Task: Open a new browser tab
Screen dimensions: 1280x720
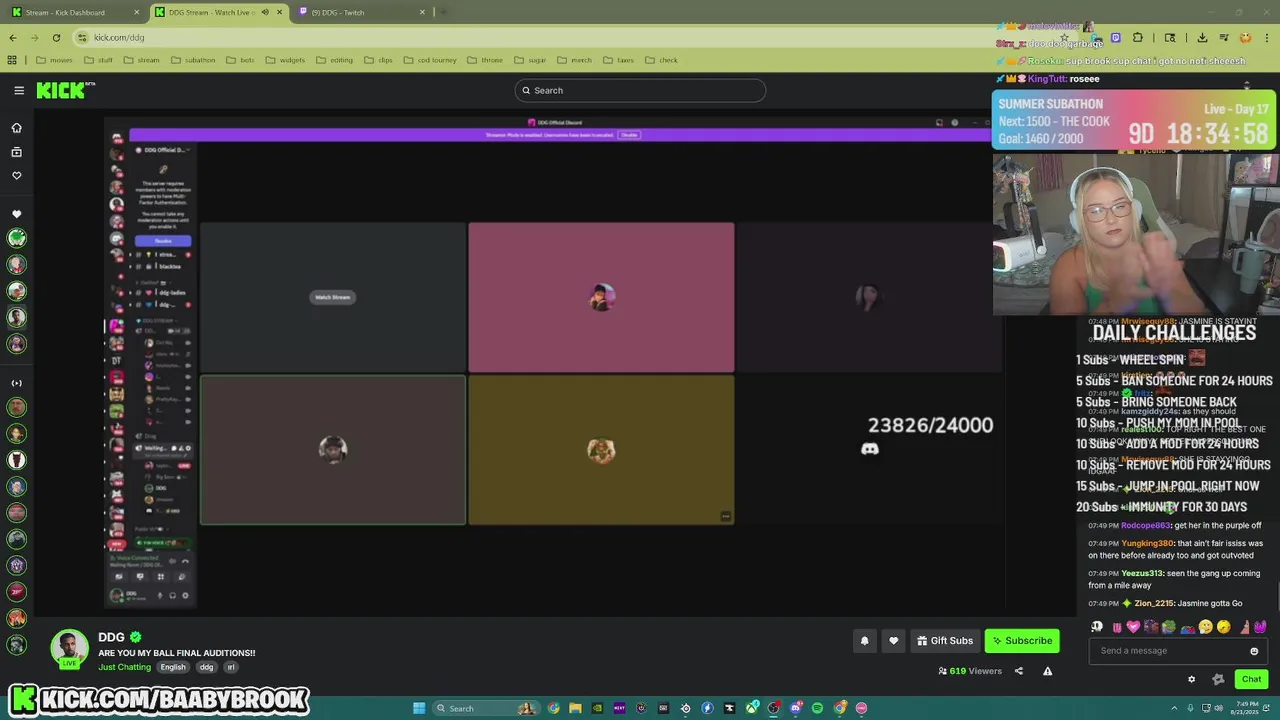Action: point(443,12)
